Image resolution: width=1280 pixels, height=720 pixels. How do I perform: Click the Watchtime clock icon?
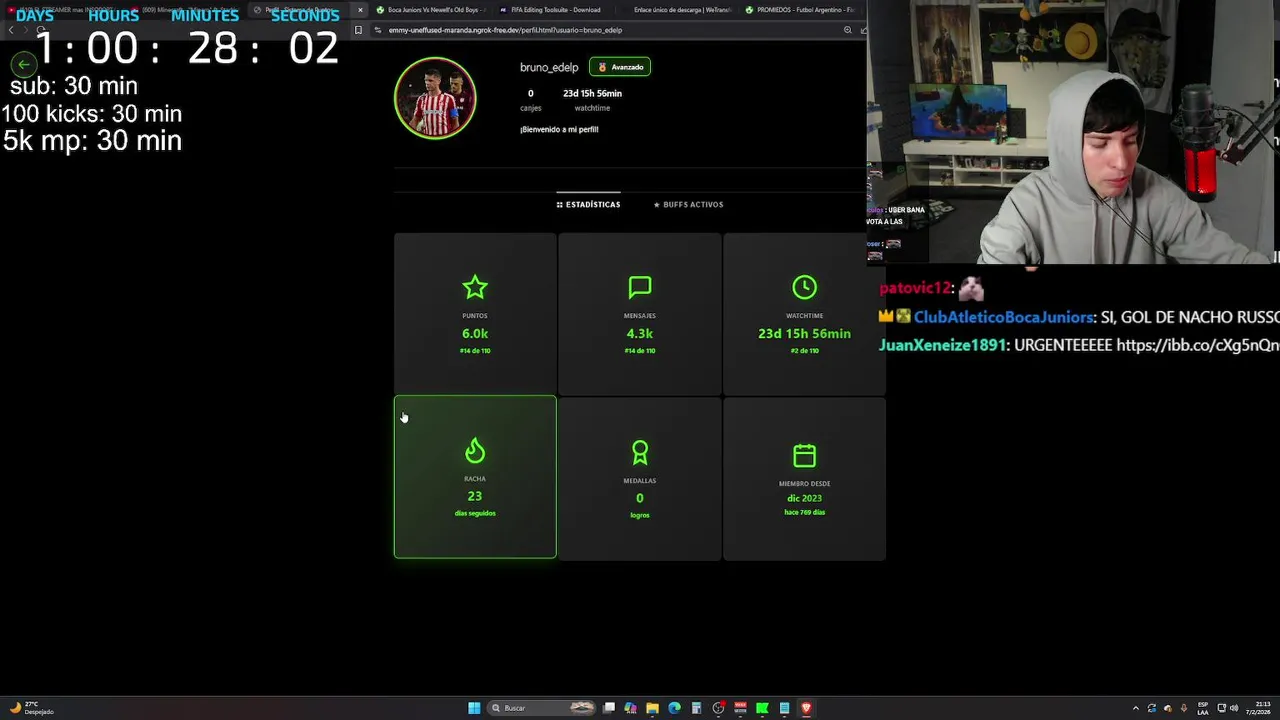(x=804, y=288)
